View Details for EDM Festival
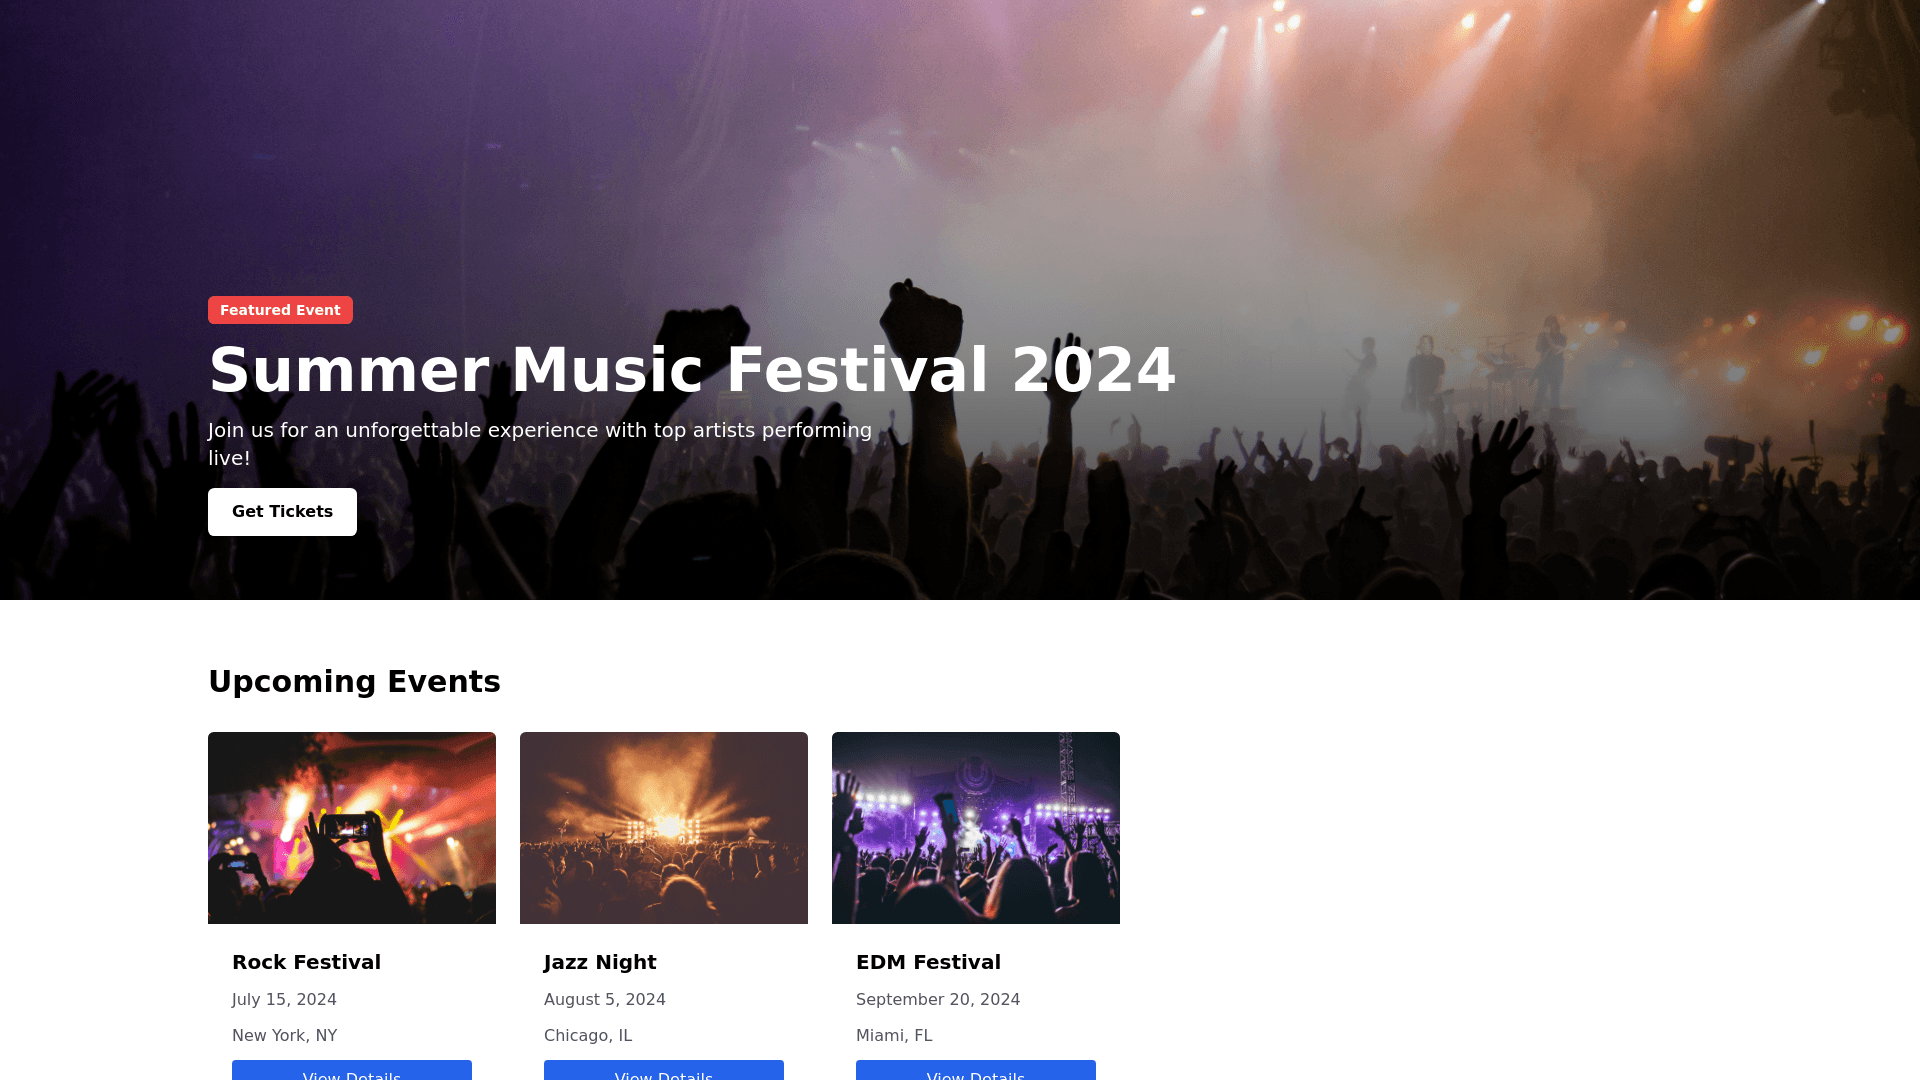This screenshot has width=1920, height=1080. [x=976, y=1071]
